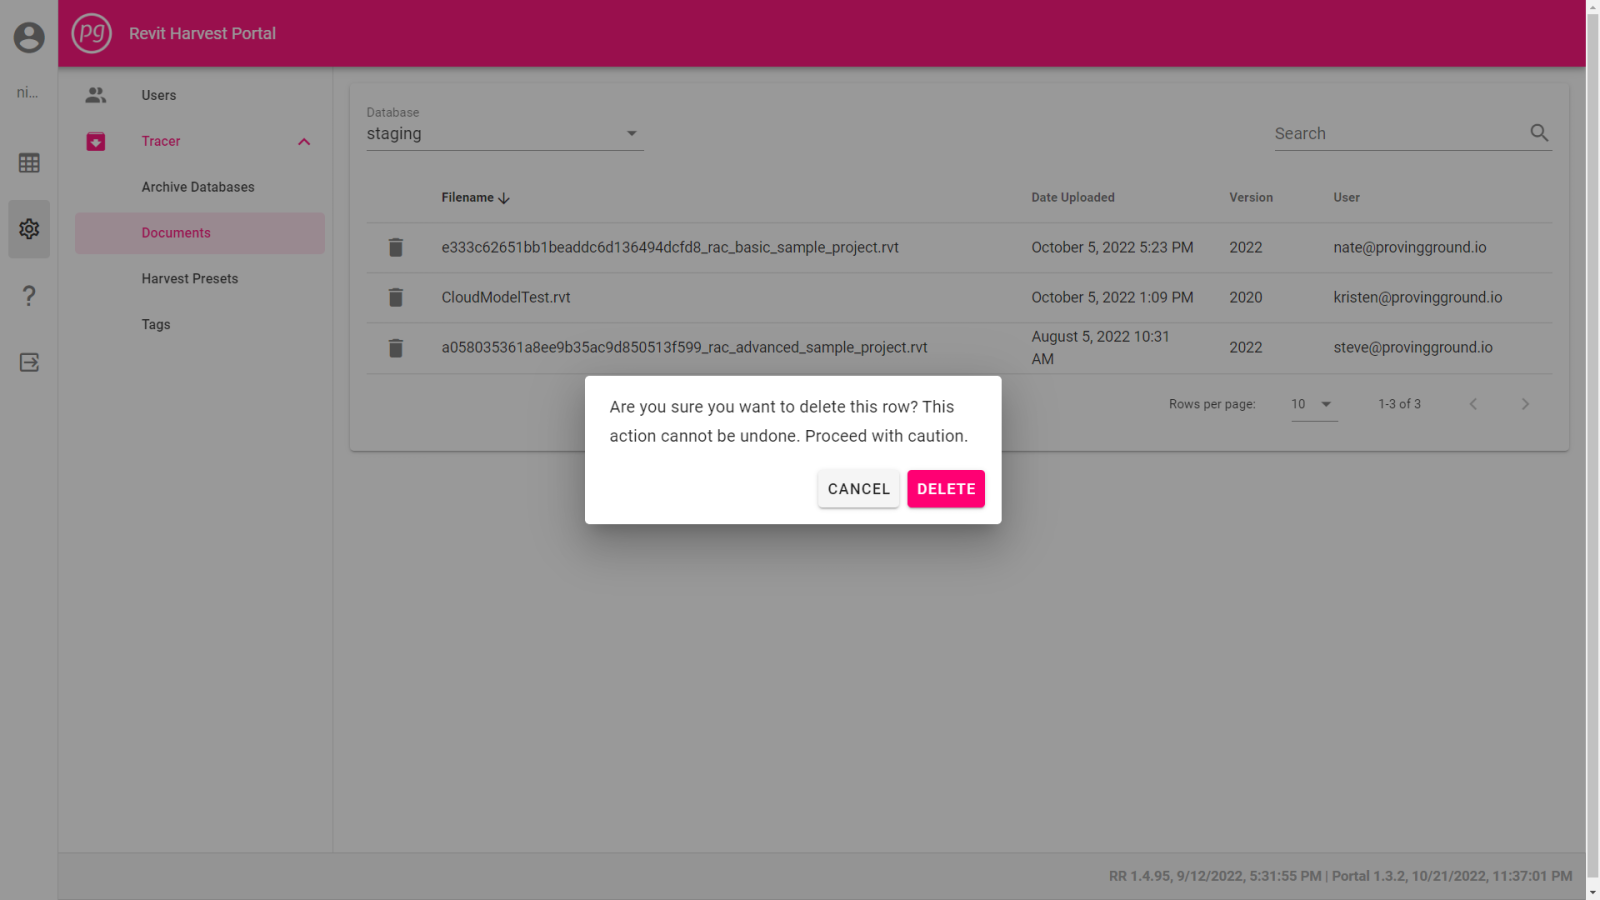Delete the rac_basic_sample_project row via trash icon

[x=396, y=247]
